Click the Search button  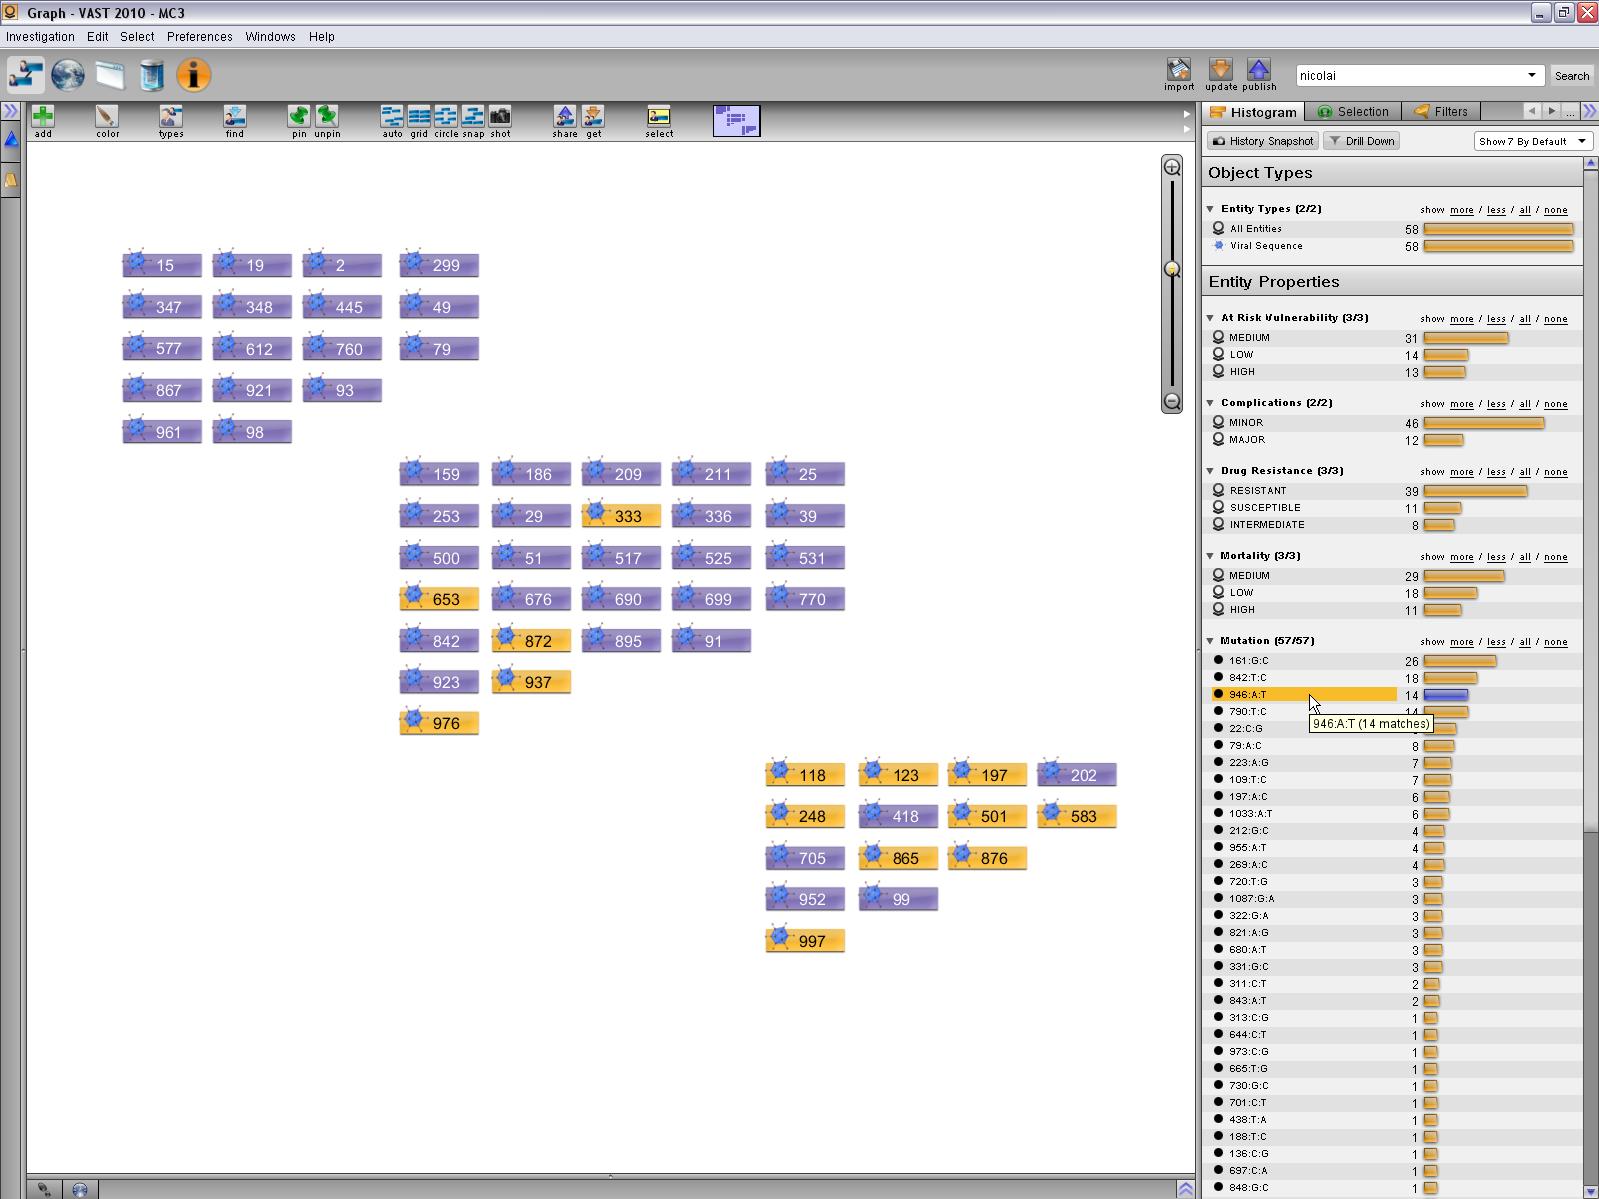[x=1571, y=76]
